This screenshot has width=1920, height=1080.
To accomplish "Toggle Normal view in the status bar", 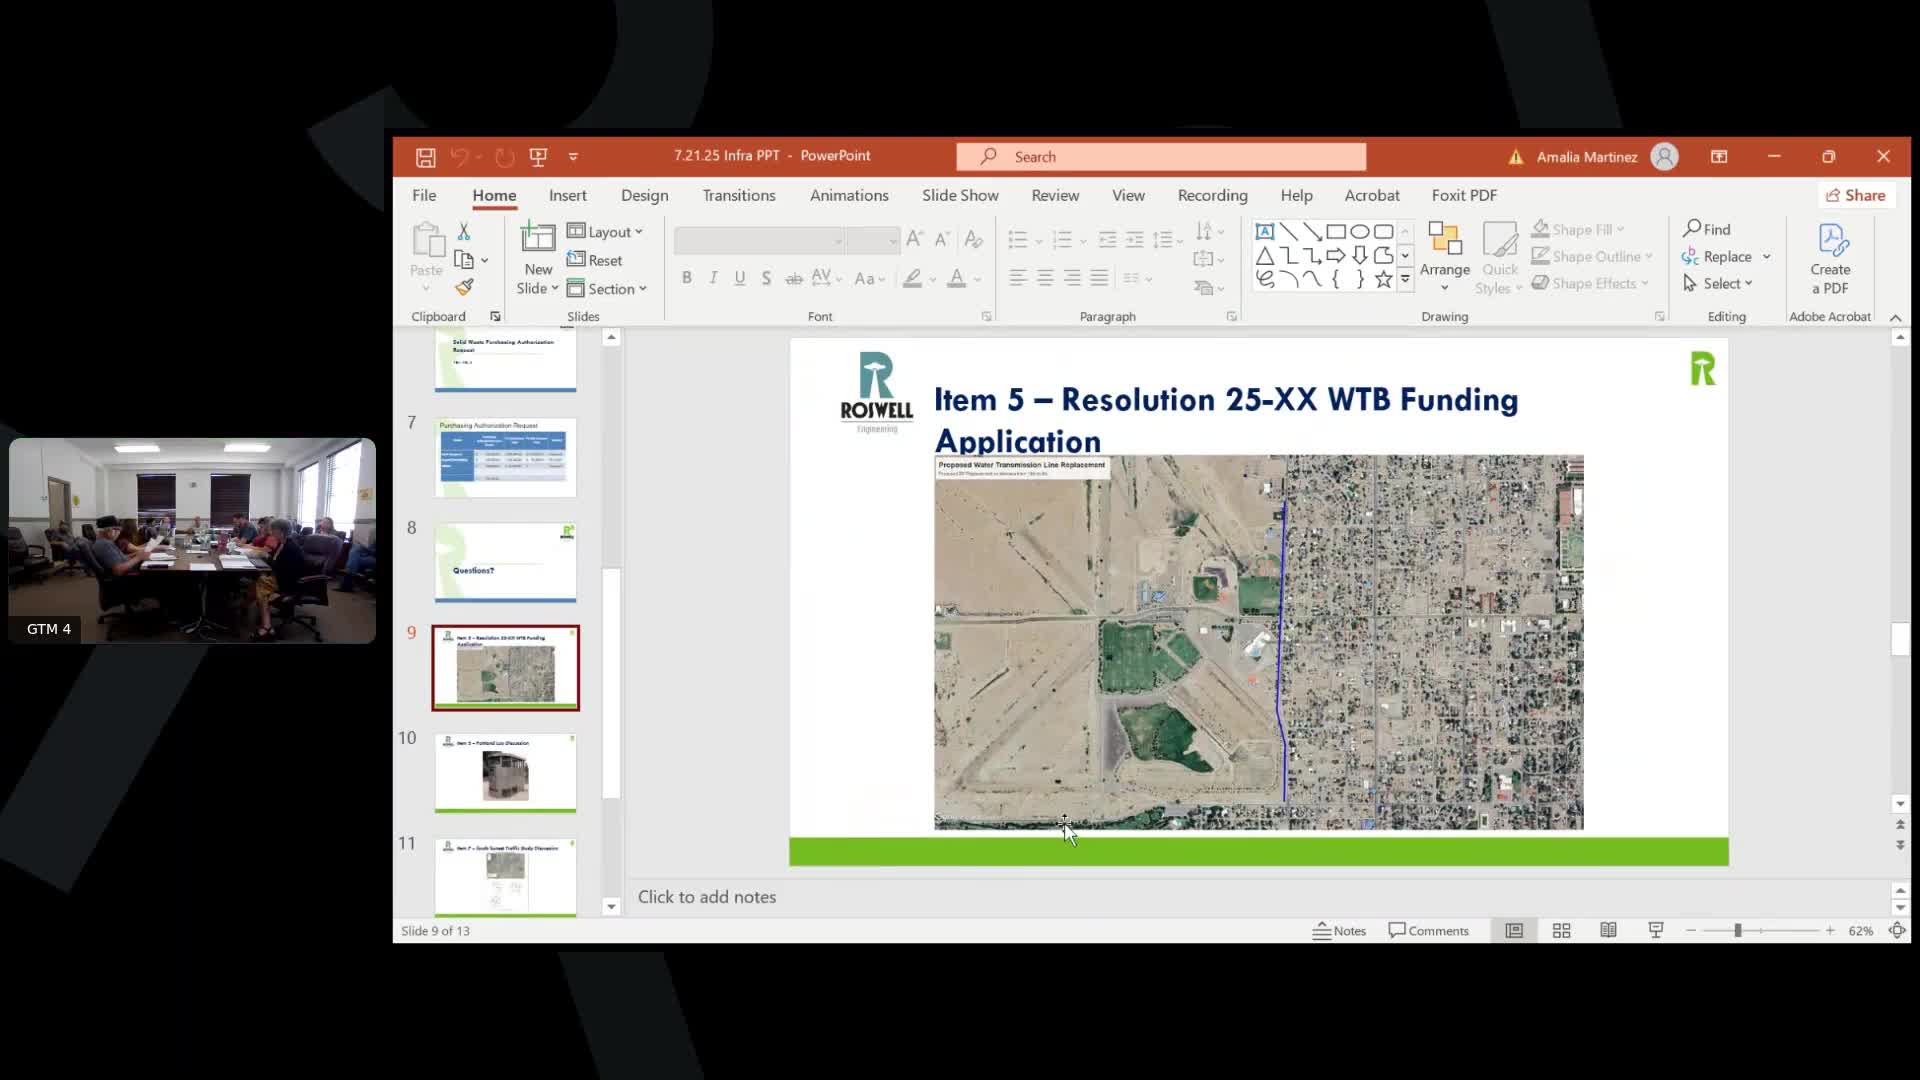I will pyautogui.click(x=1514, y=931).
